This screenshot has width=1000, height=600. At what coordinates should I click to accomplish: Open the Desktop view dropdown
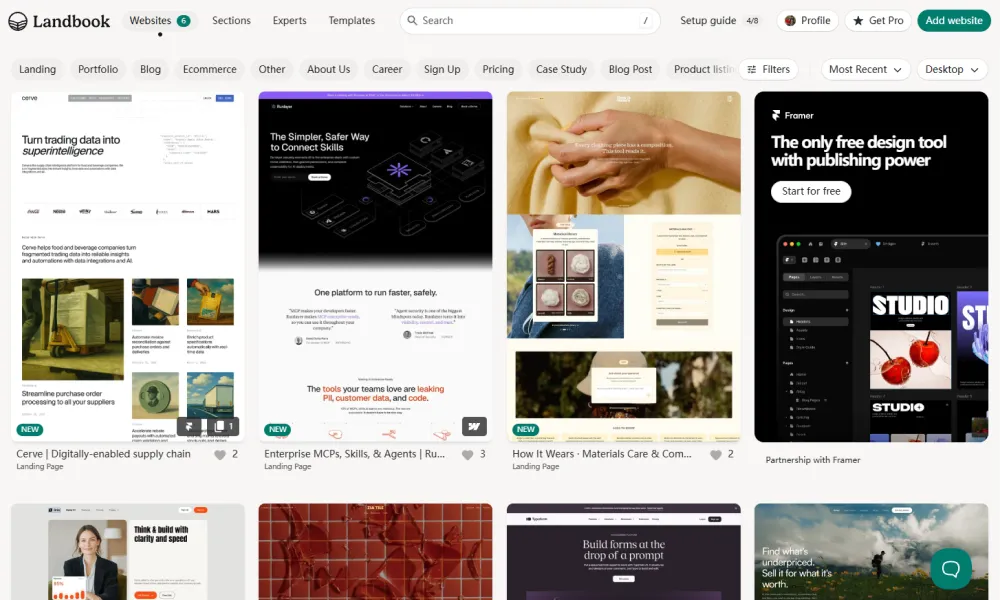[x=951, y=69]
